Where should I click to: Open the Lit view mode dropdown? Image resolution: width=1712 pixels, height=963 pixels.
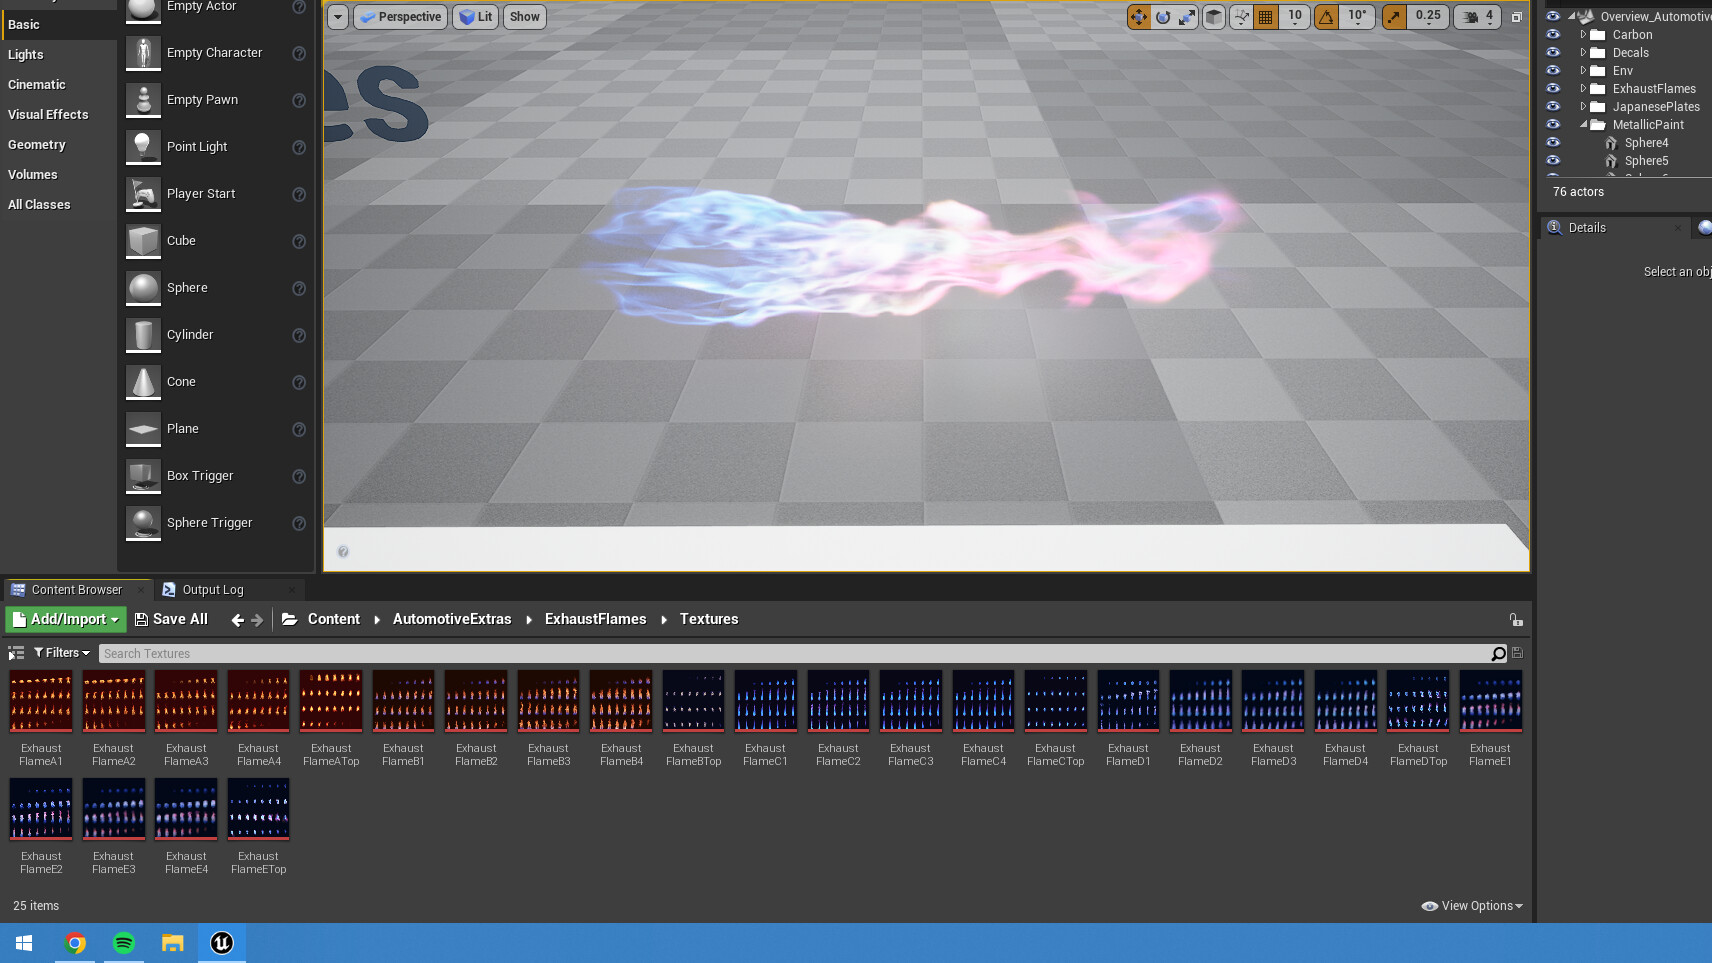[x=474, y=17]
